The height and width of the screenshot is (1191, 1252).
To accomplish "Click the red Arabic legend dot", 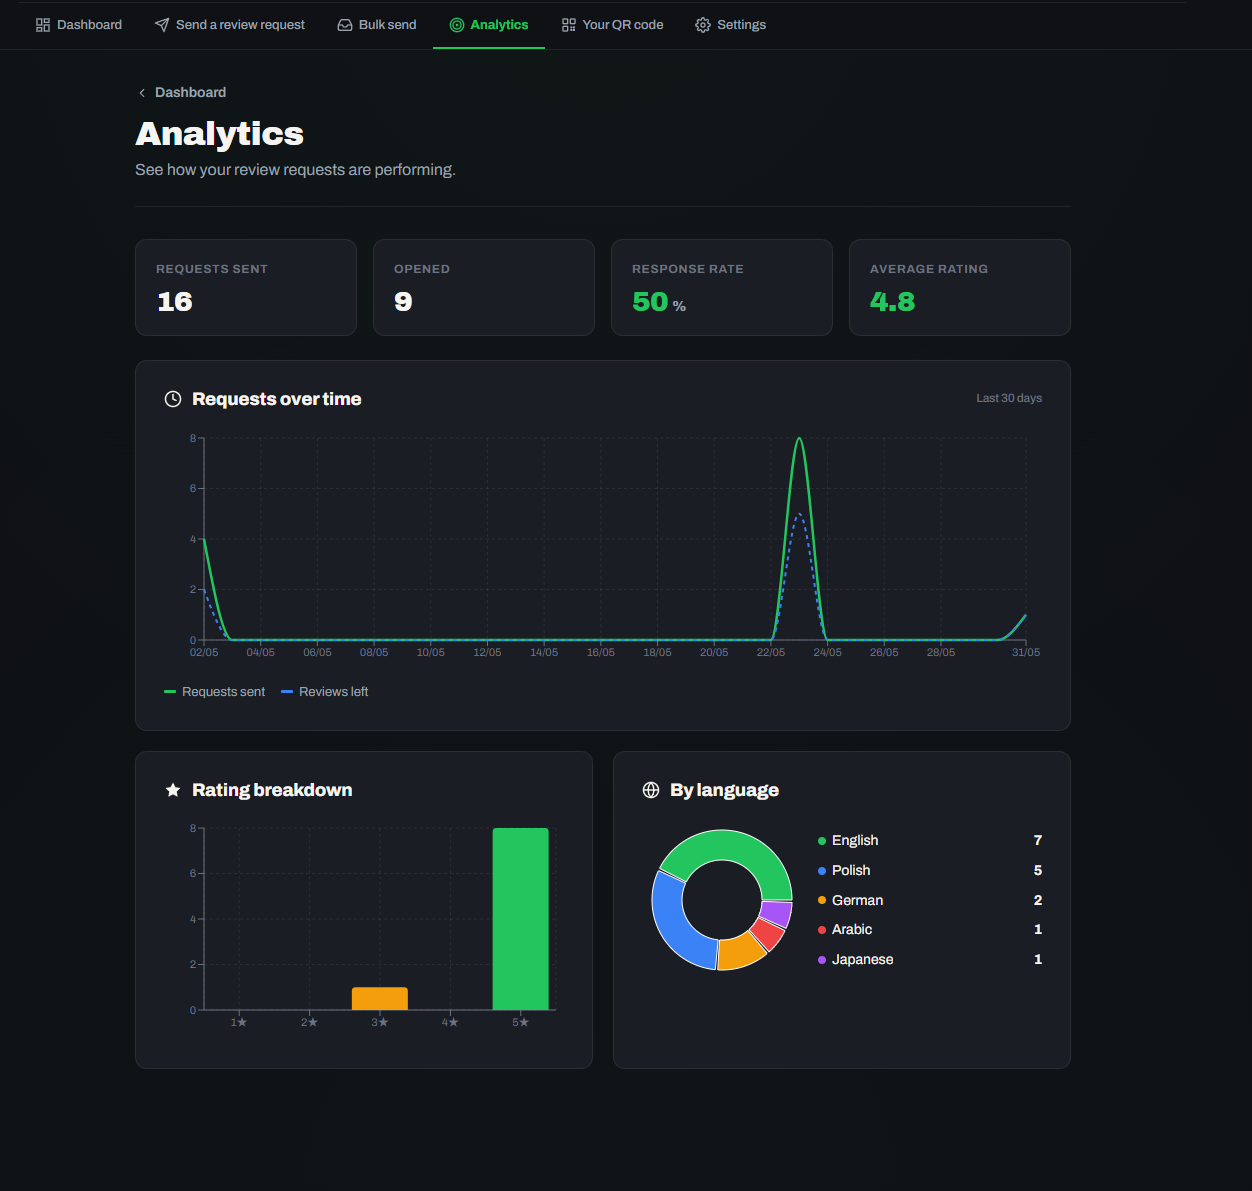I will click(822, 930).
